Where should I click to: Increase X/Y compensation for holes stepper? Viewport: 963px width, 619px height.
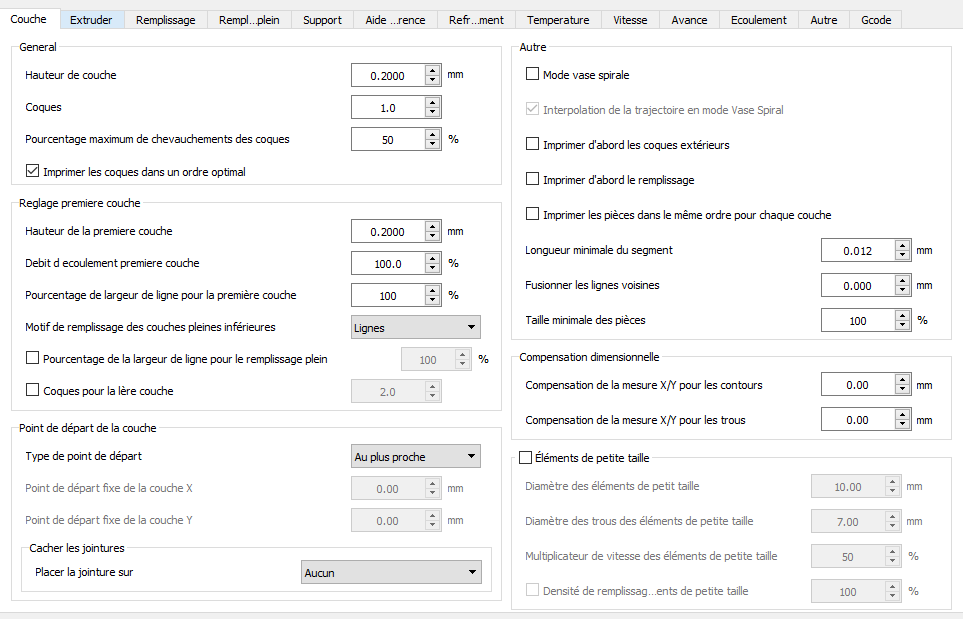point(902,415)
